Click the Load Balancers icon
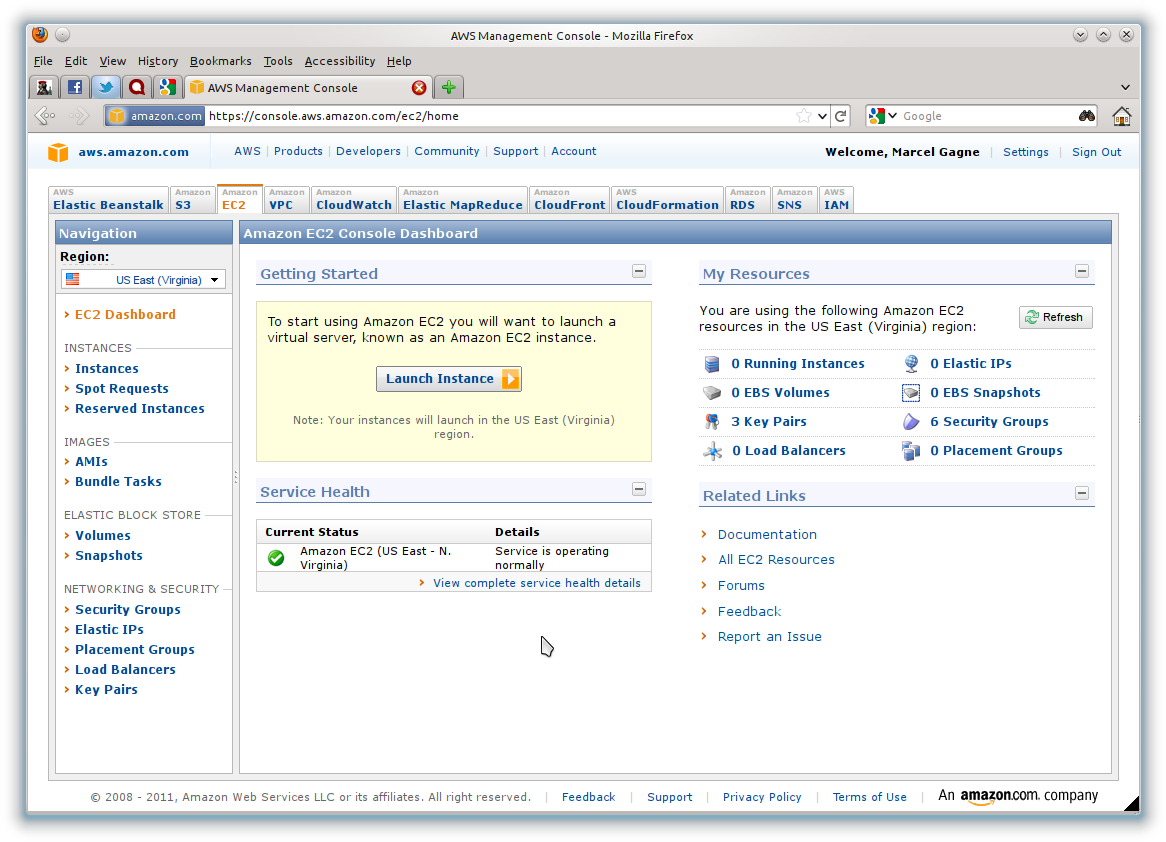This screenshot has width=1166, height=842. pyautogui.click(x=712, y=451)
